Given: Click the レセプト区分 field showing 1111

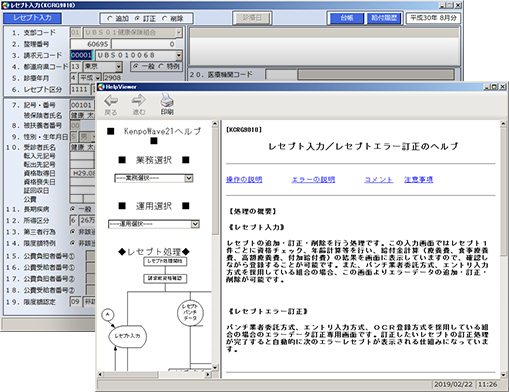Looking at the screenshot, I should click(x=80, y=89).
